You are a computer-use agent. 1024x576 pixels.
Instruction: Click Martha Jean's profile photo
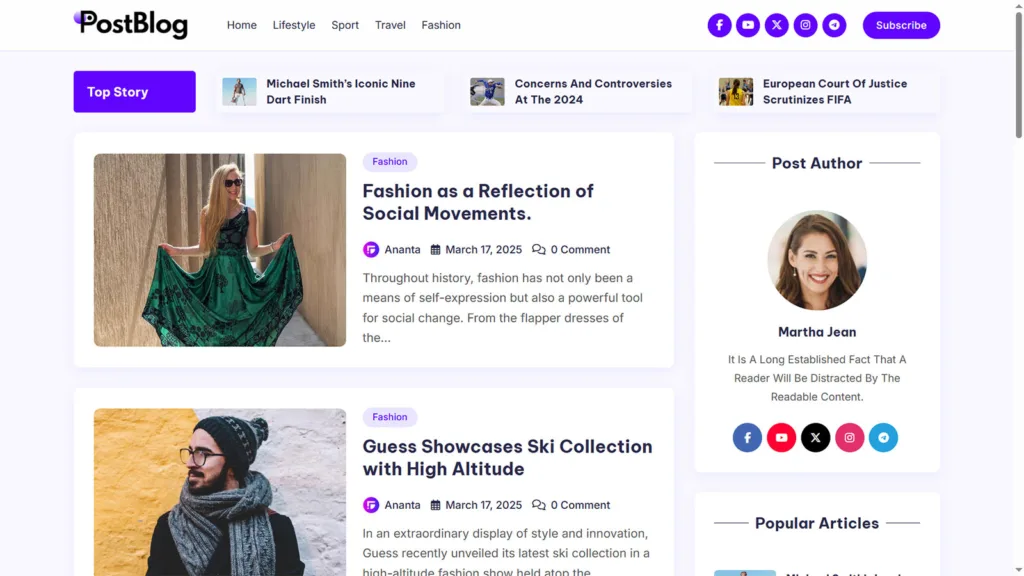[817, 260]
